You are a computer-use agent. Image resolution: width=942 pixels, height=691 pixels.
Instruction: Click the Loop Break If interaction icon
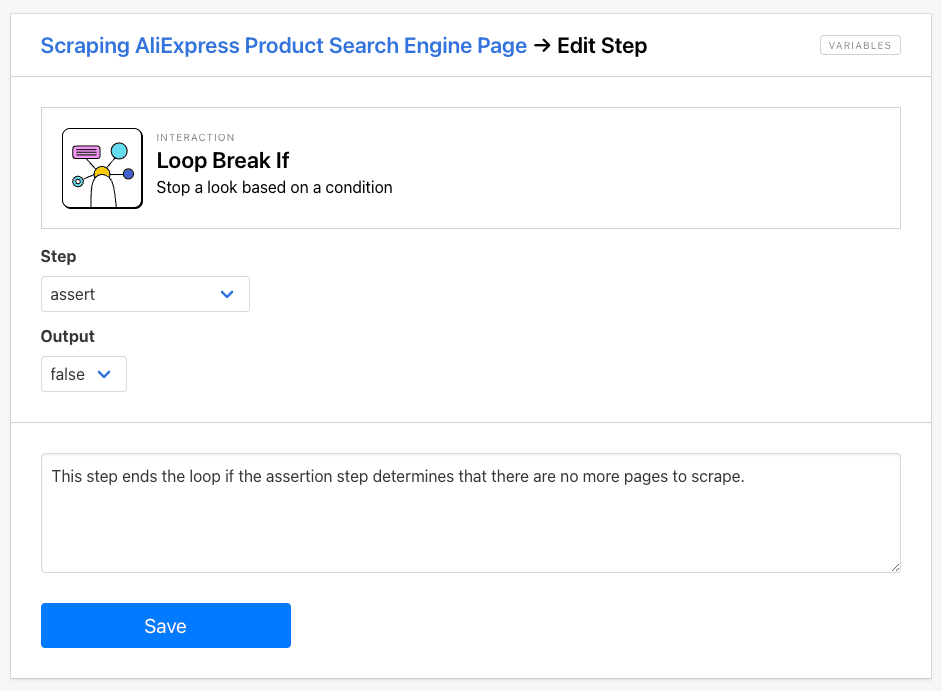(102, 168)
